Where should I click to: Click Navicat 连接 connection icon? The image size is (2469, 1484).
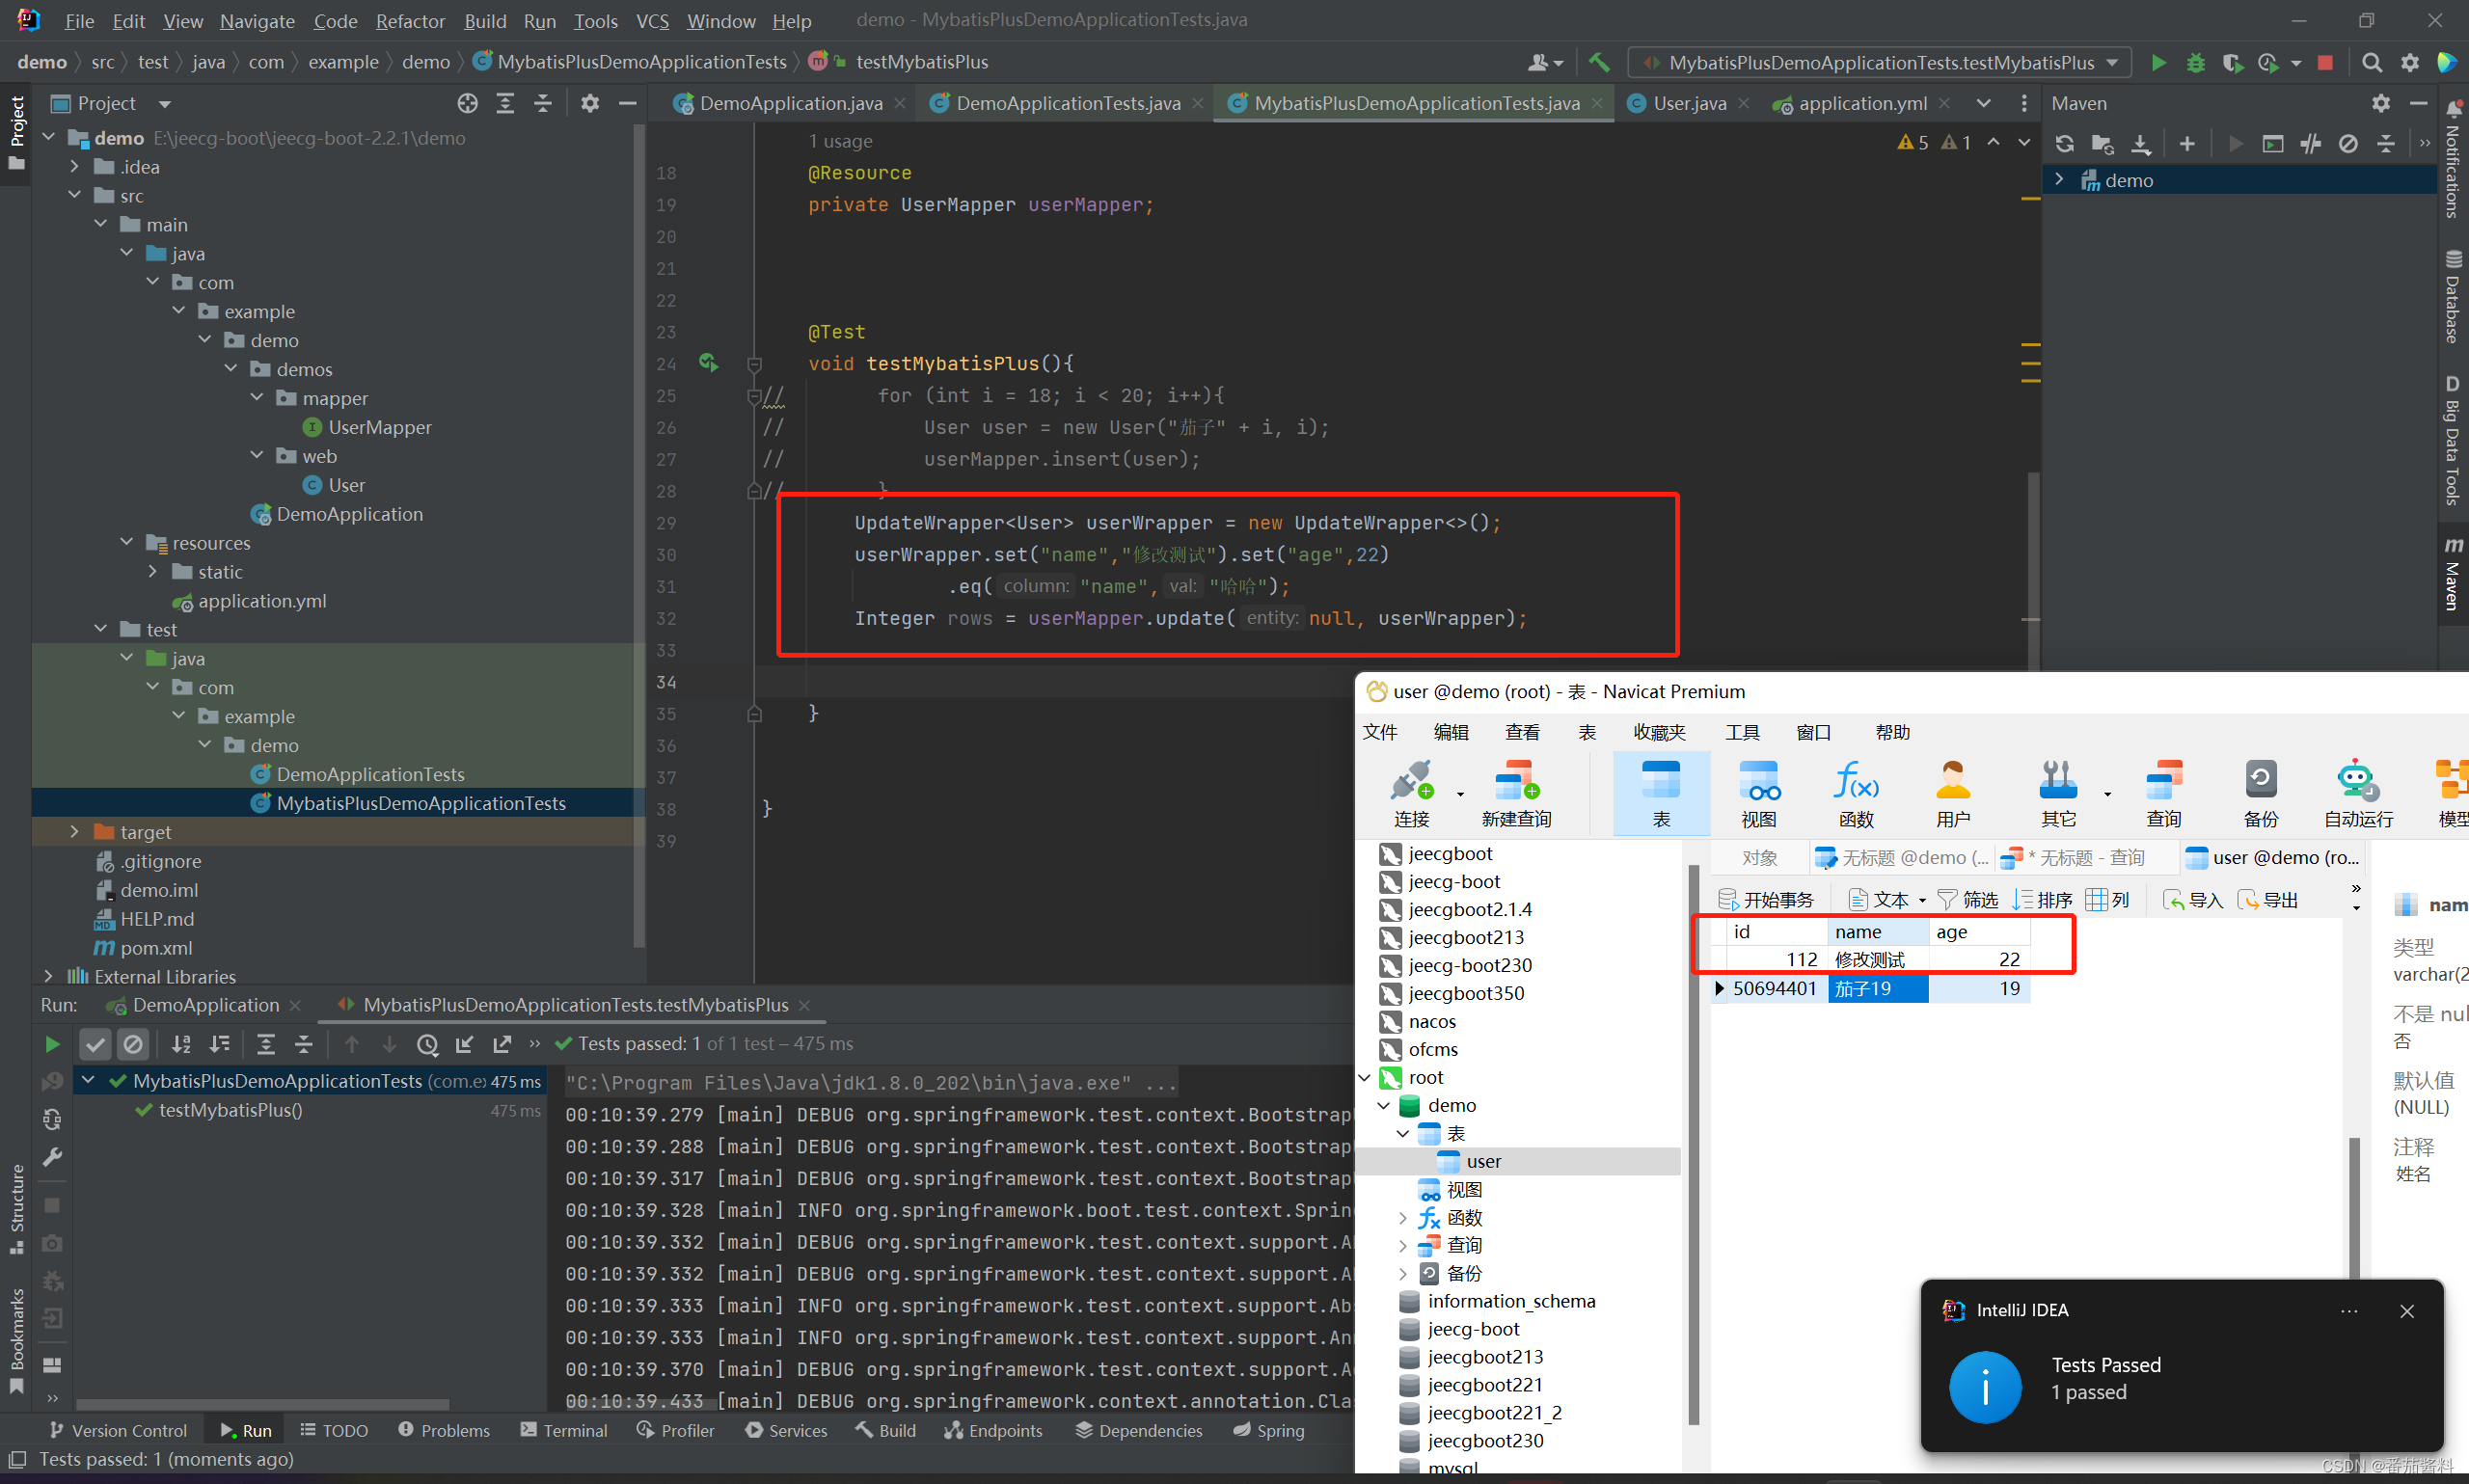[x=1411, y=794]
